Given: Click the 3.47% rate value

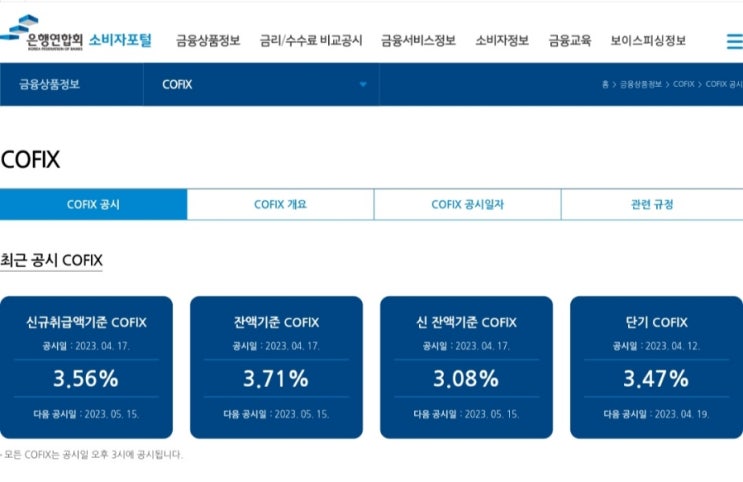Looking at the screenshot, I should tap(656, 379).
